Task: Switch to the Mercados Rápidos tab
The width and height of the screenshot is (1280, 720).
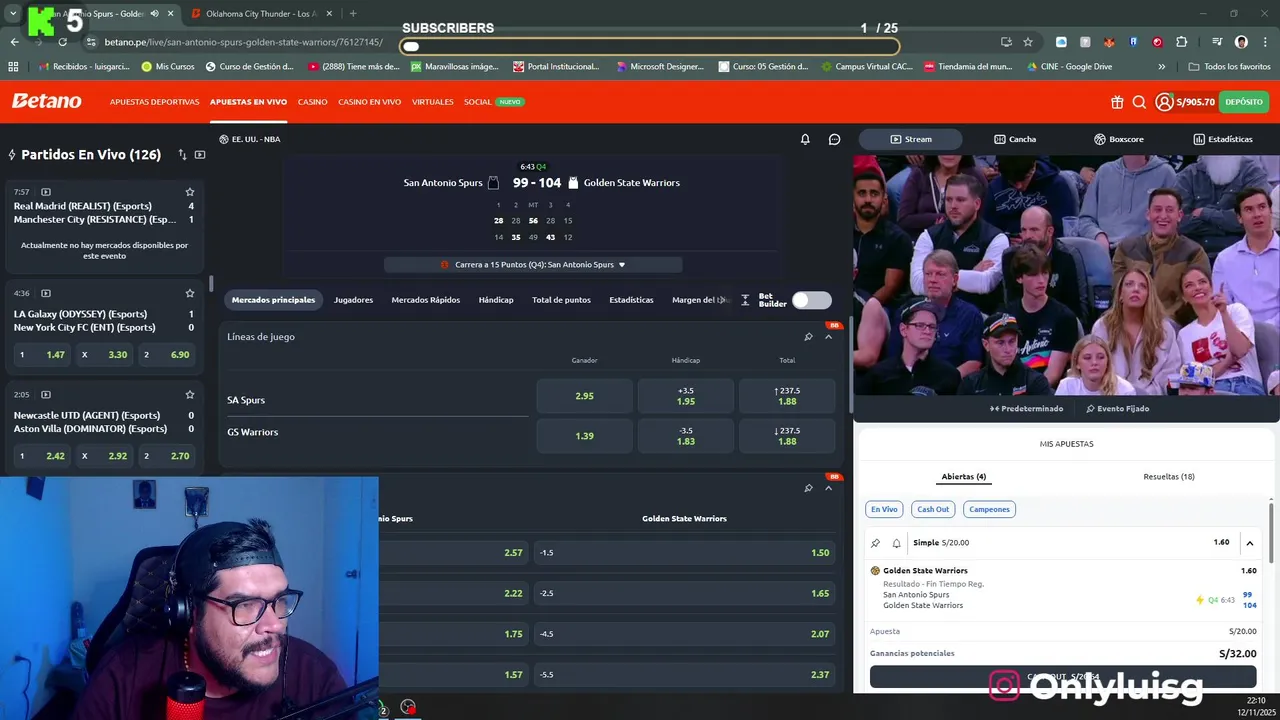Action: [x=426, y=300]
